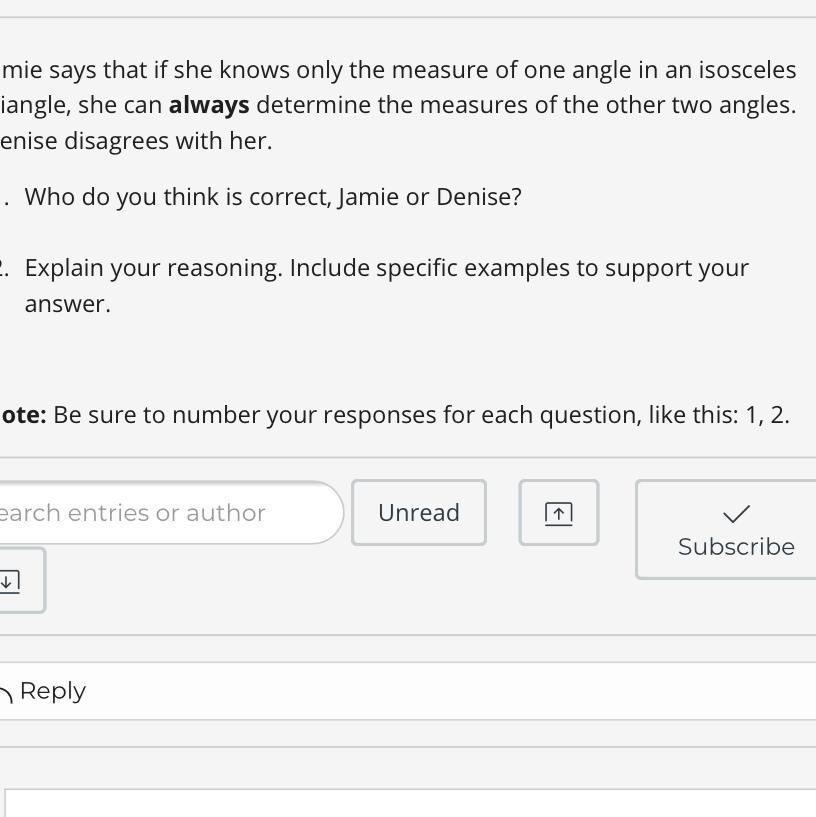Viewport: 816px width, 817px height.
Task: Click the collapse replies up-arrow icon
Action: (558, 513)
